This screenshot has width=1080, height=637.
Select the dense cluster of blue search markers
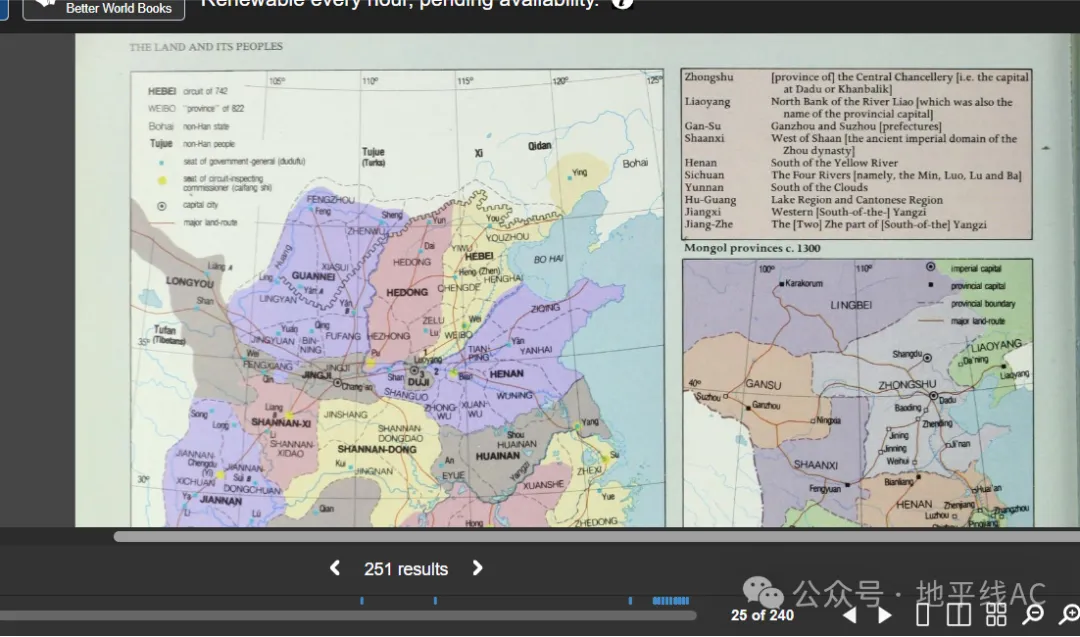pyautogui.click(x=670, y=601)
